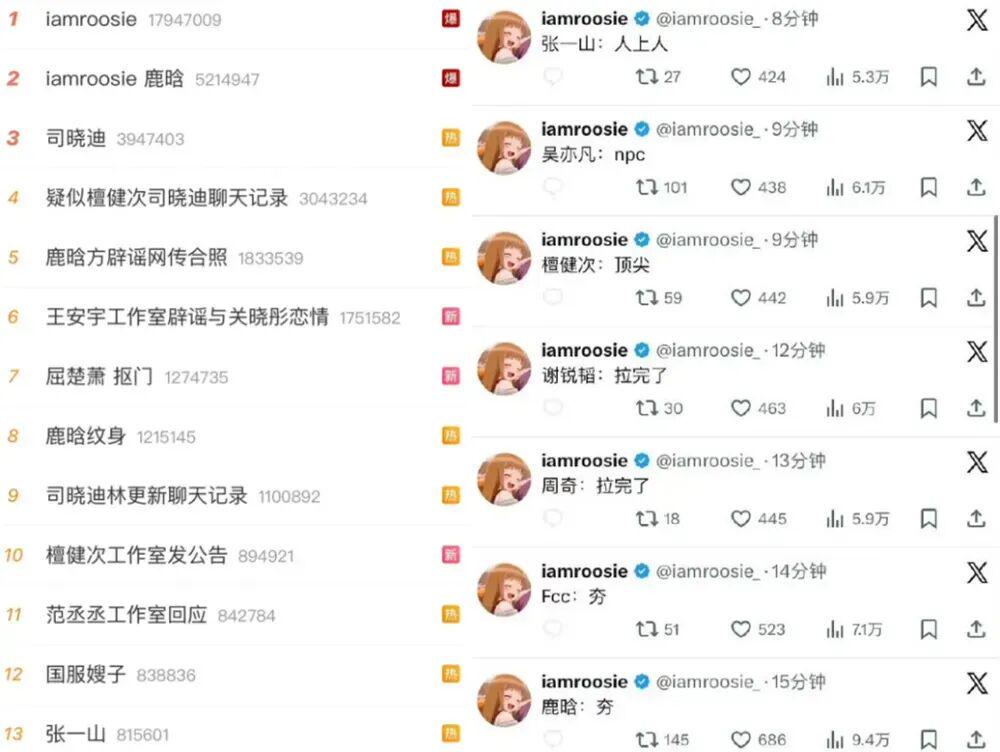Viewport: 1000px width, 752px height.
Task: Open 鹿晗方辟谣网传合照 trending entry
Action: (136, 258)
